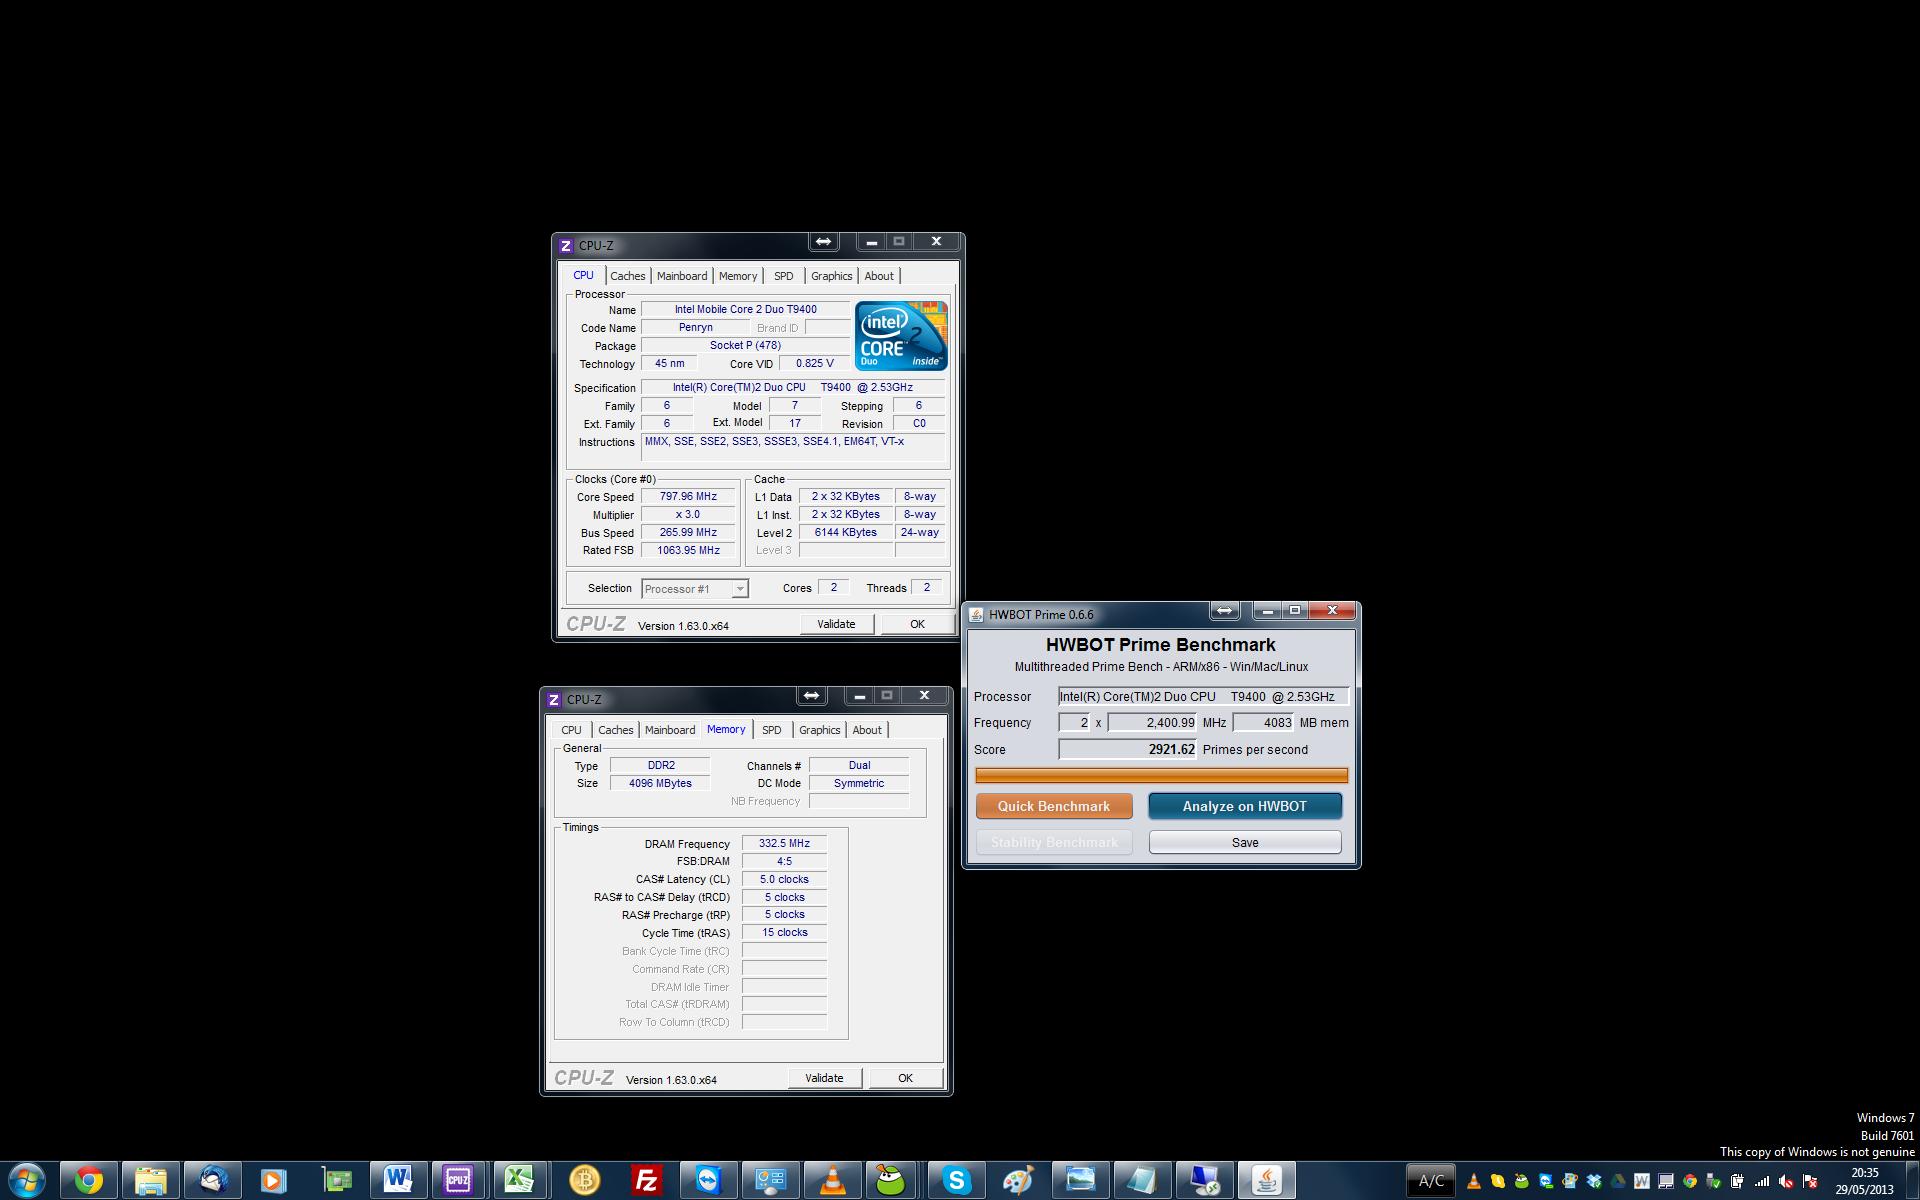
Task: Open Google Chrome from the taskbar
Action: (89, 1181)
